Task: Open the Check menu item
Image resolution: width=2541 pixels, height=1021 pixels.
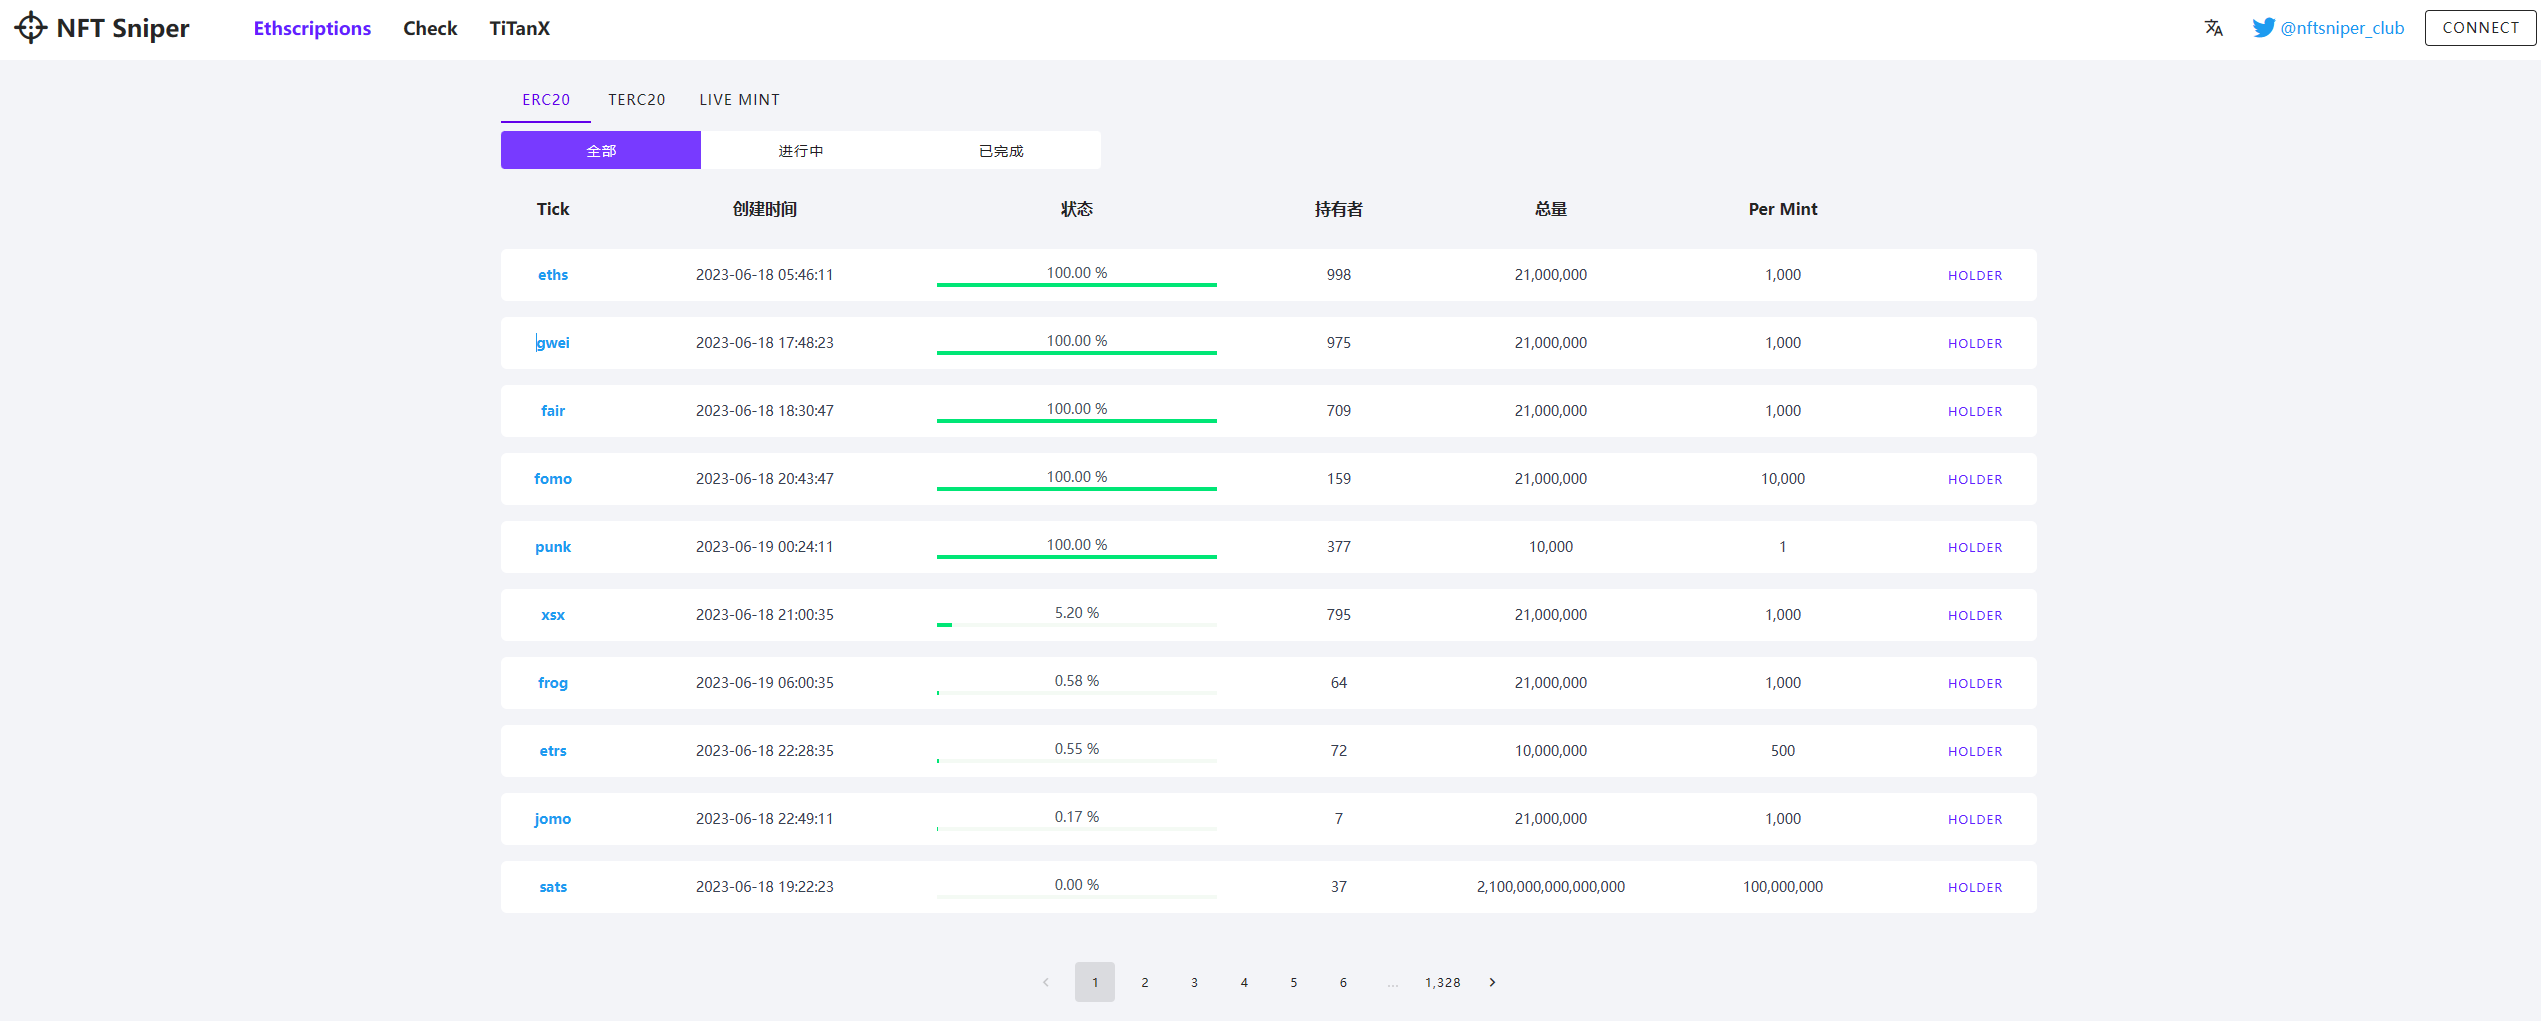Action: click(430, 28)
